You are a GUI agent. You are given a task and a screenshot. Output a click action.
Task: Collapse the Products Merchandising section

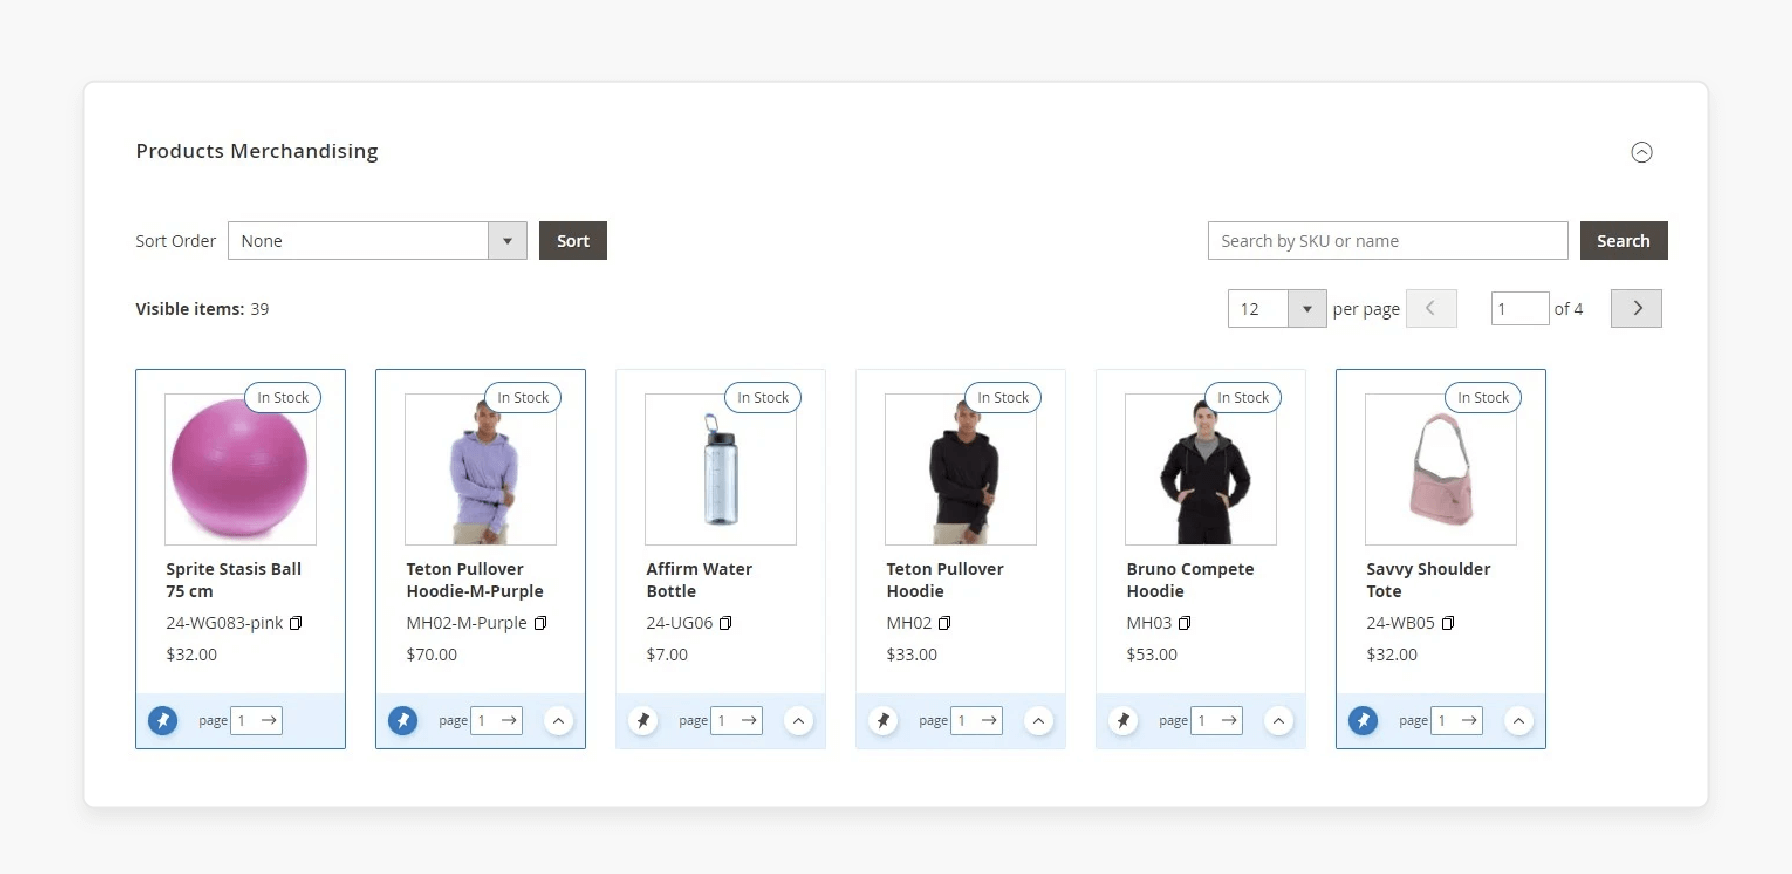coord(1642,152)
